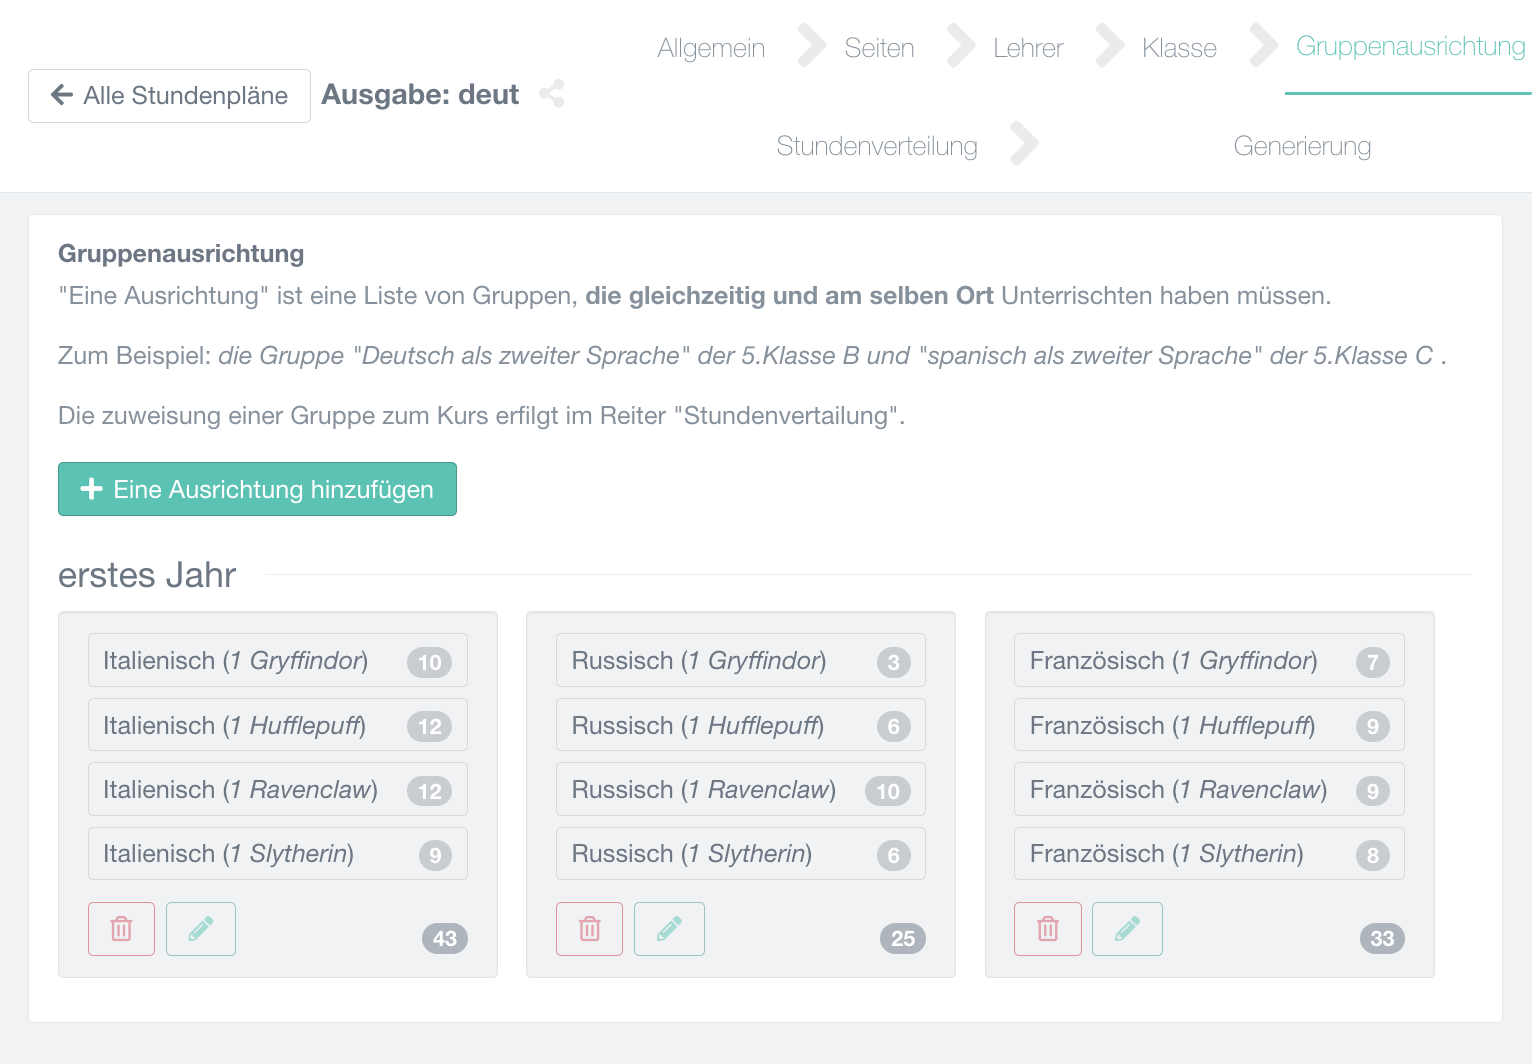Screen dimensions: 1532x1064
Task: Open the Klasse tab
Action: tap(1179, 48)
